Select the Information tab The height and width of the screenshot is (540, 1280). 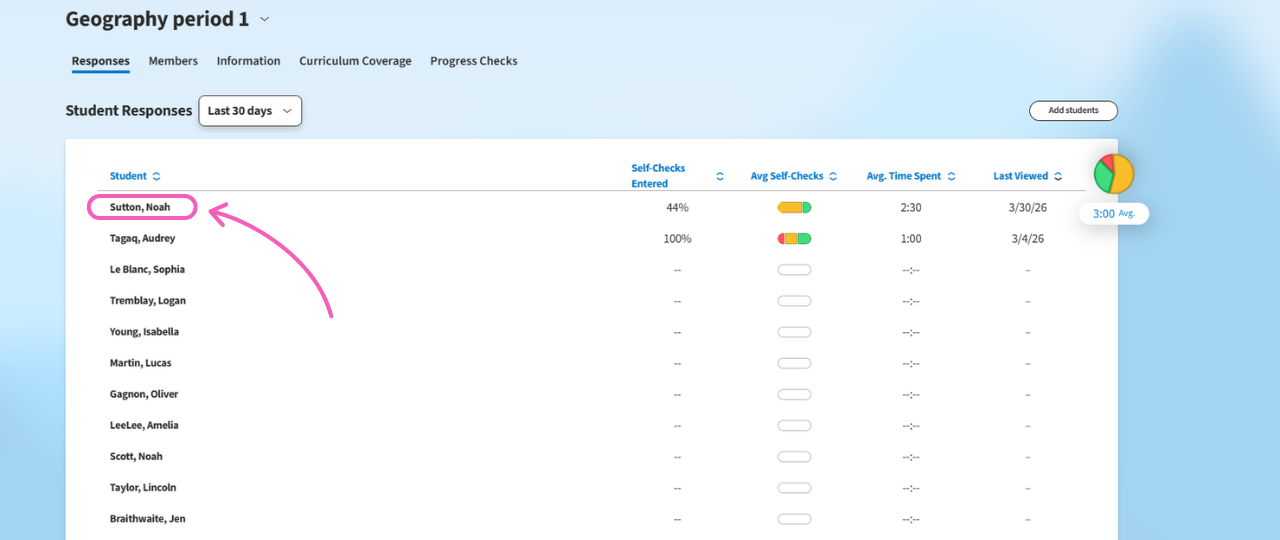tap(248, 61)
